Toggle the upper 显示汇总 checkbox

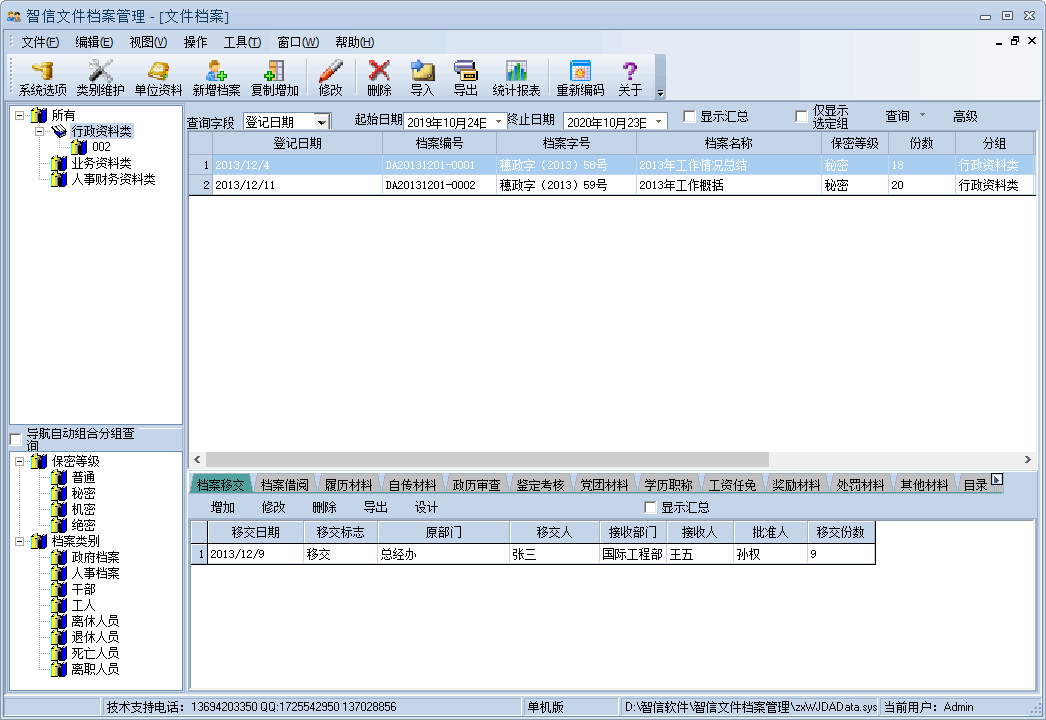690,117
